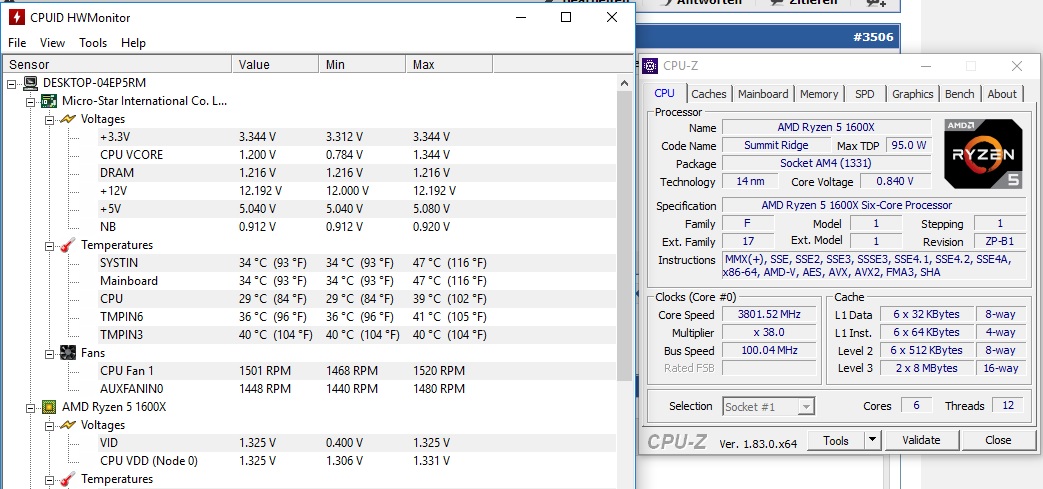Switch to the Memory tab in CPU-Z
Viewport: 1043px width, 489px height.
click(819, 94)
